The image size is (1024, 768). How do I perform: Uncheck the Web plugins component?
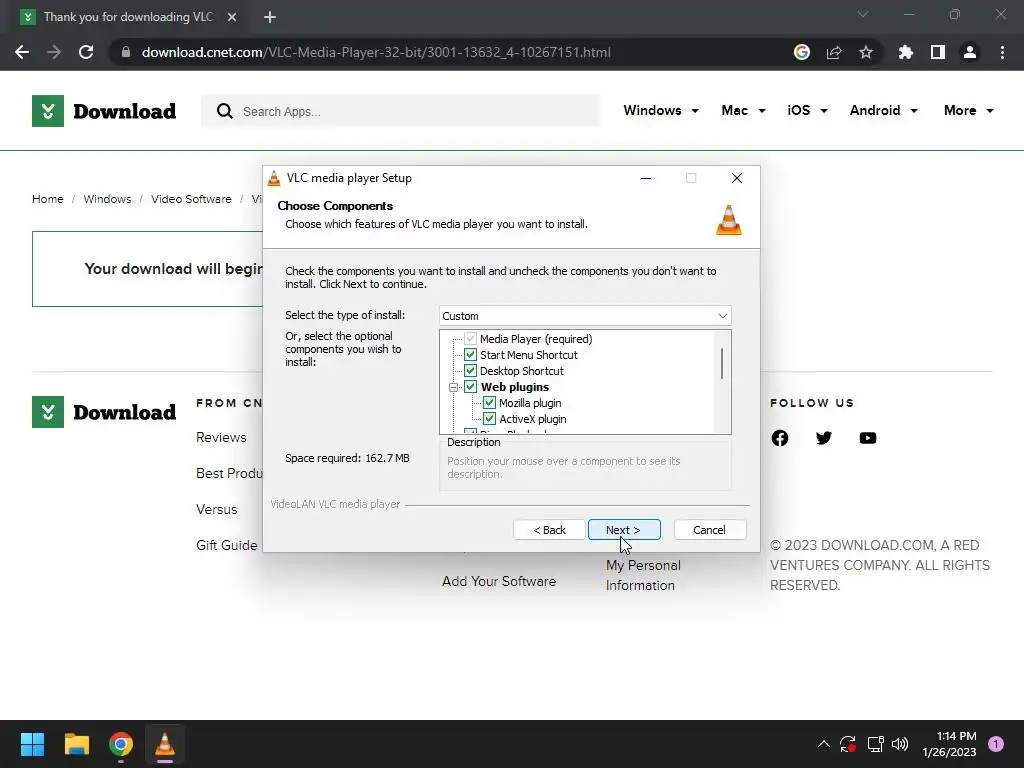[470, 387]
